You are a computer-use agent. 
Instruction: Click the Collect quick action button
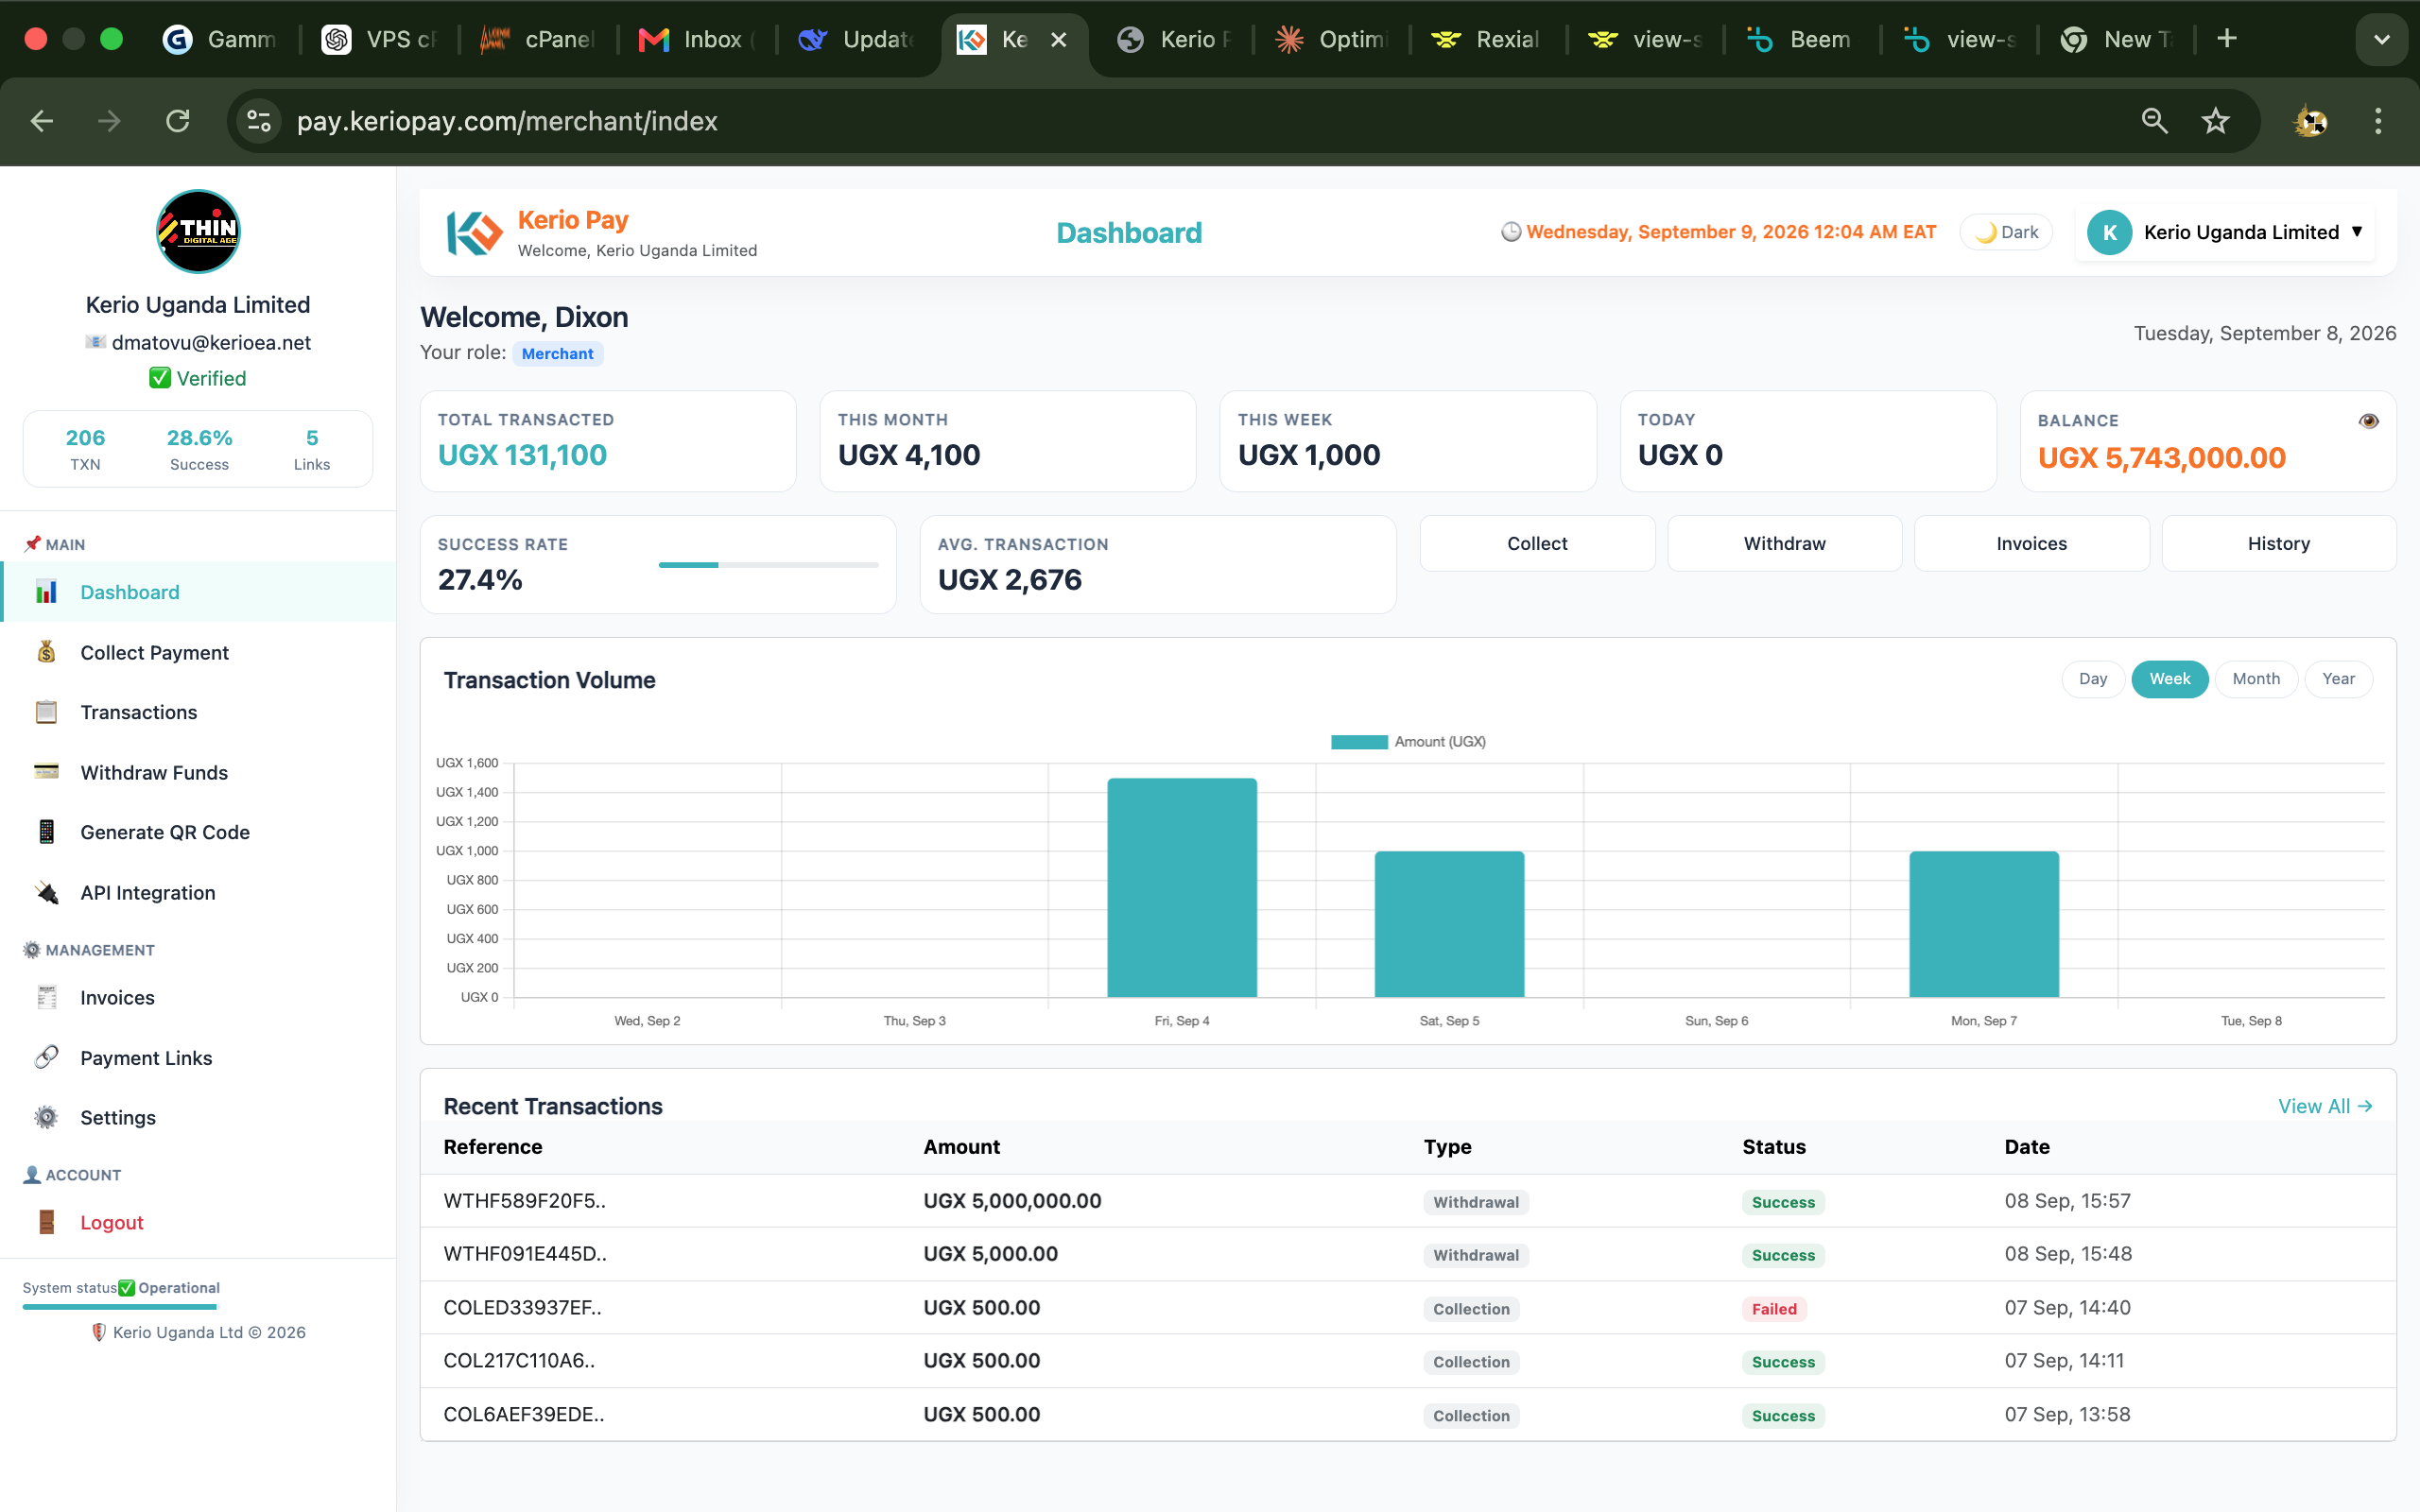coord(1537,543)
